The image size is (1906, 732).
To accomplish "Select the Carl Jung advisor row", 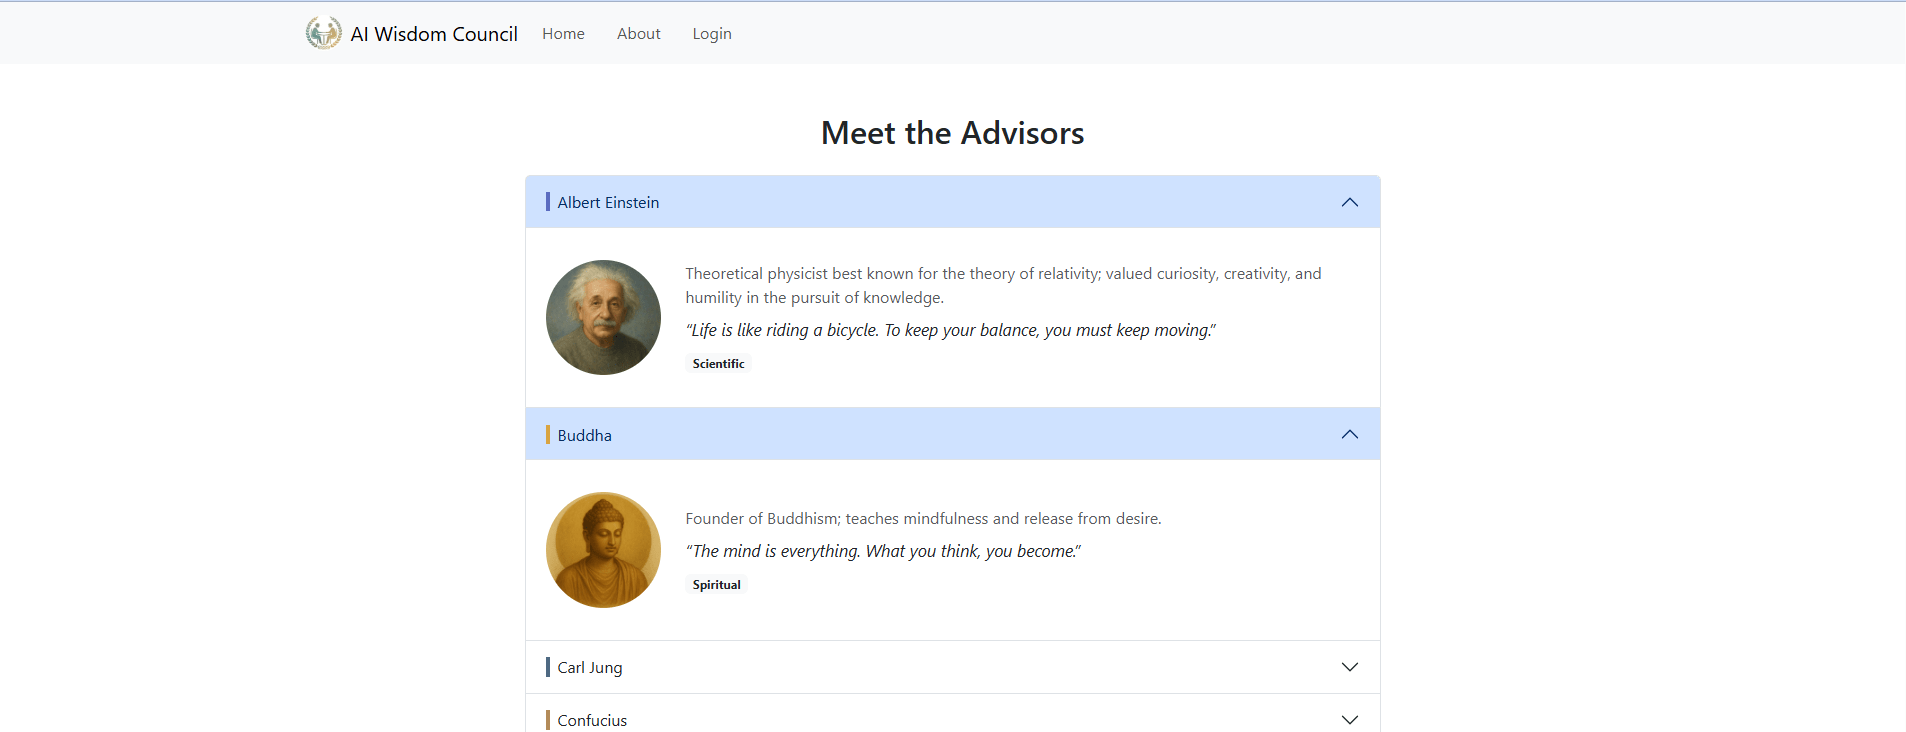I will (x=590, y=667).
